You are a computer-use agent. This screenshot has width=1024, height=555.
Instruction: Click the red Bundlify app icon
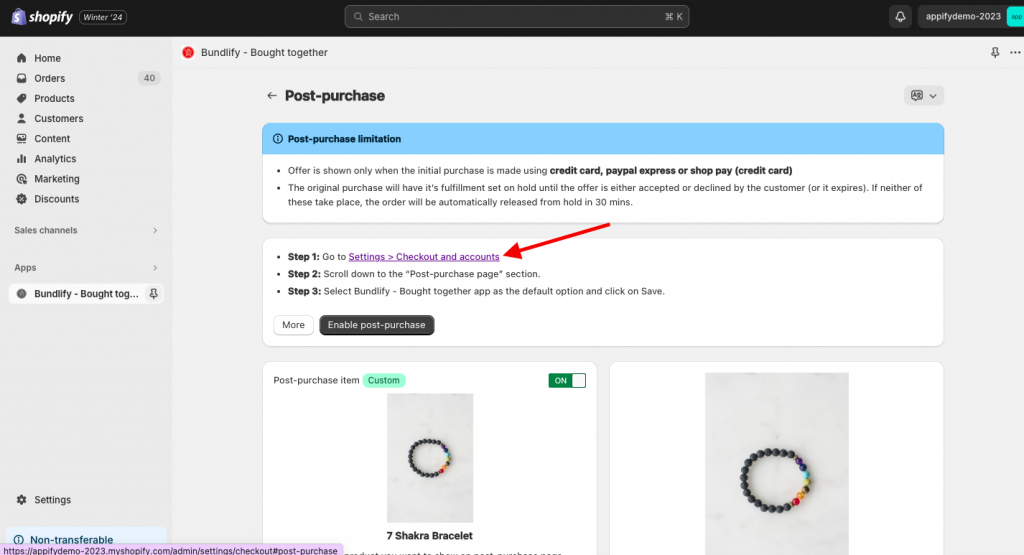188,52
